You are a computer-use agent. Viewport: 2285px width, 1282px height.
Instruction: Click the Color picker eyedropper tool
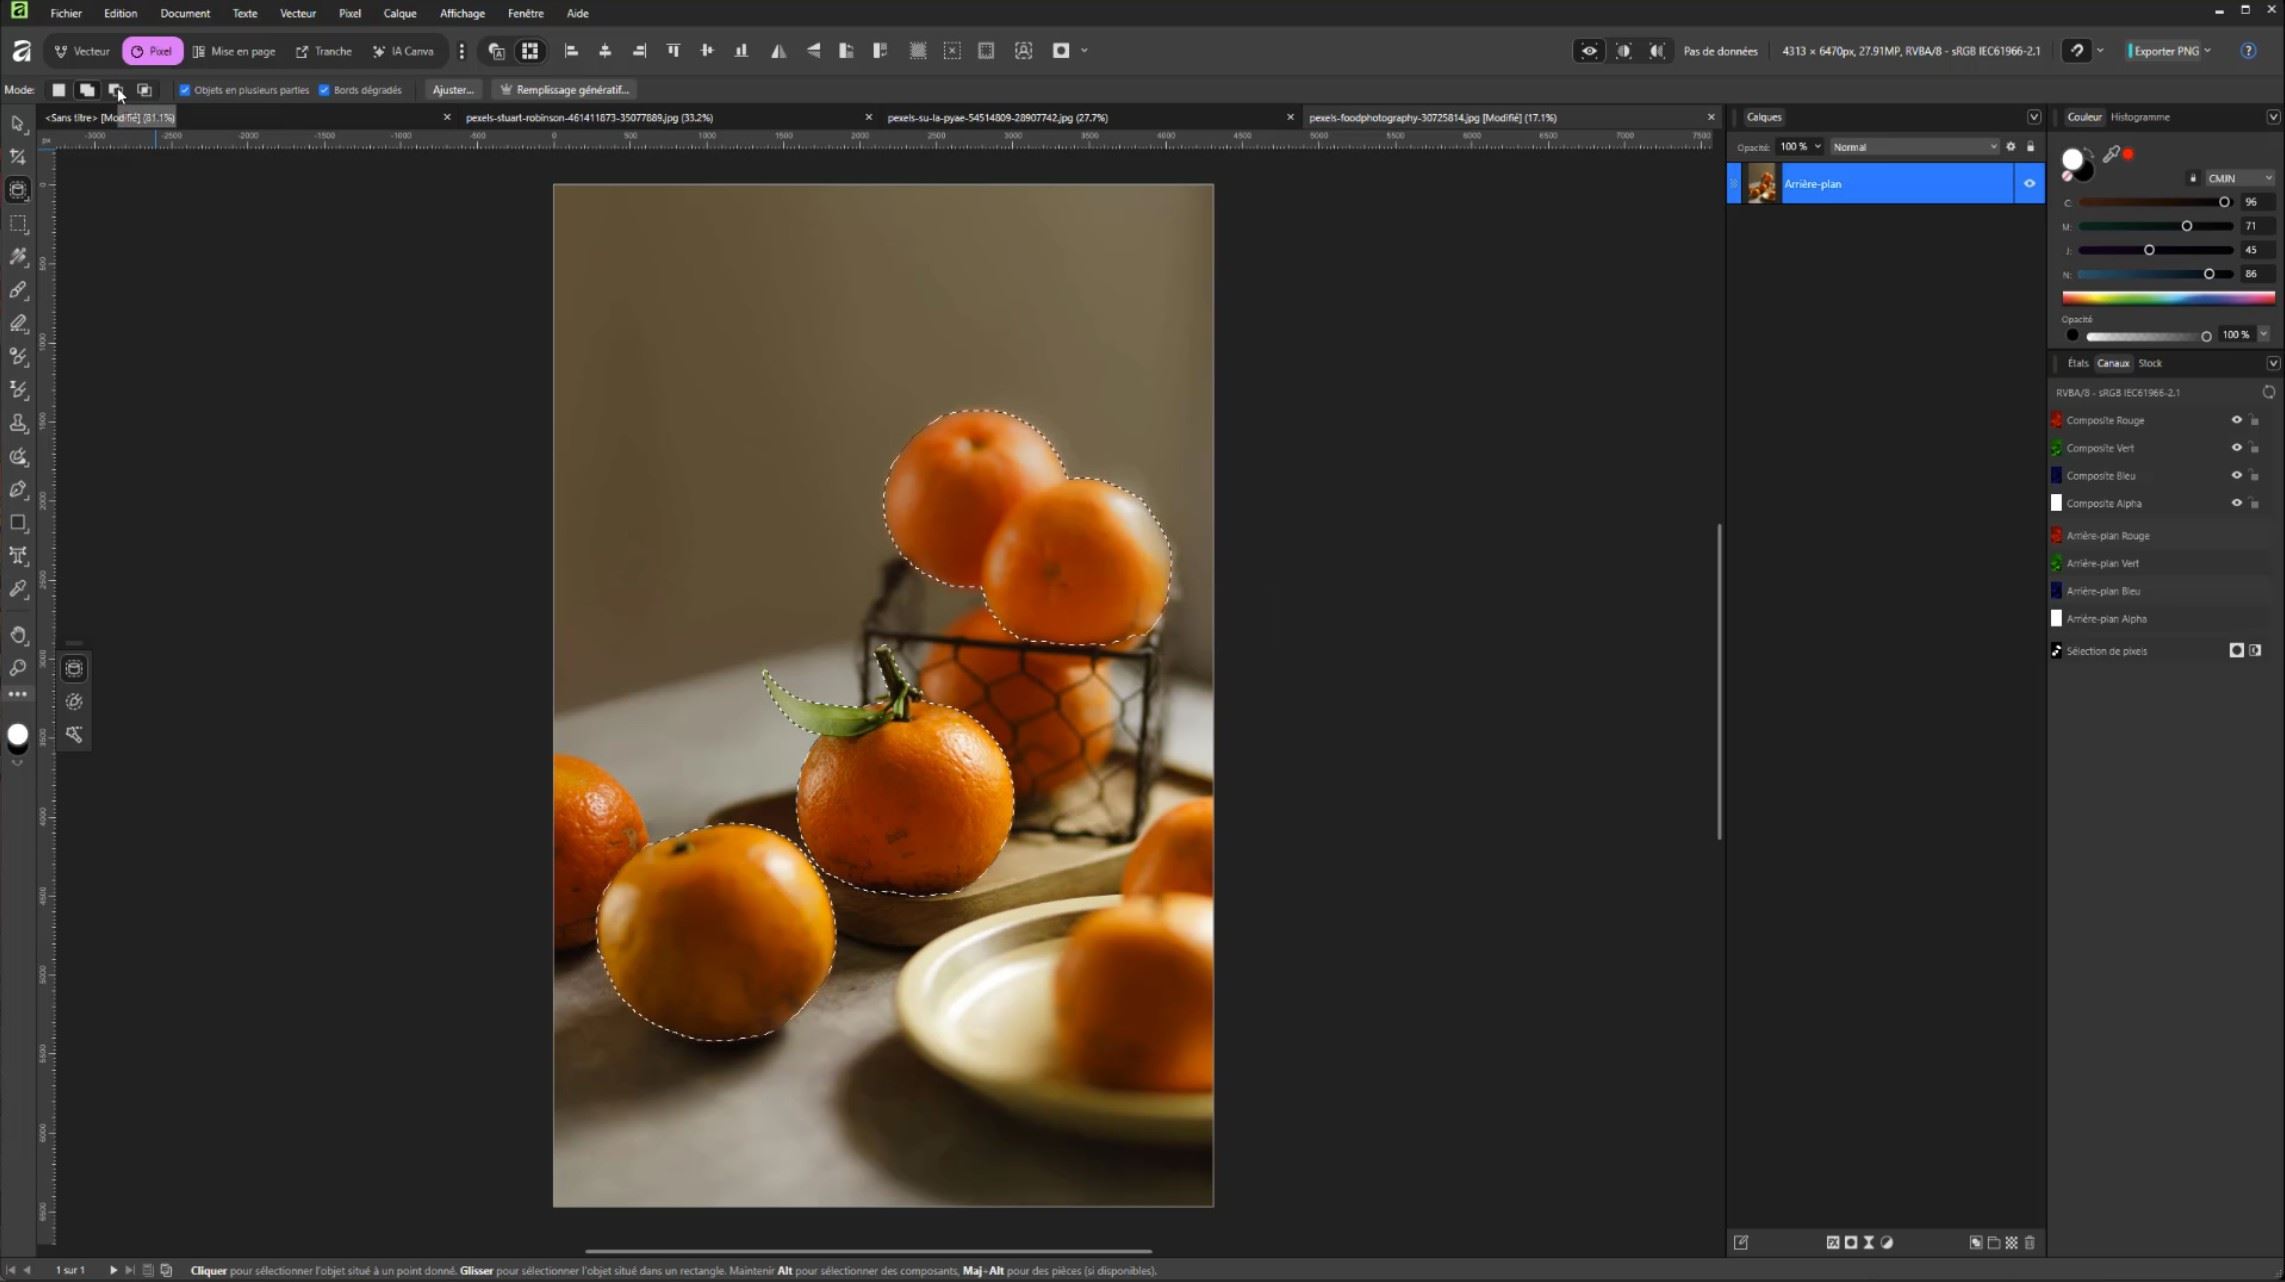point(18,590)
